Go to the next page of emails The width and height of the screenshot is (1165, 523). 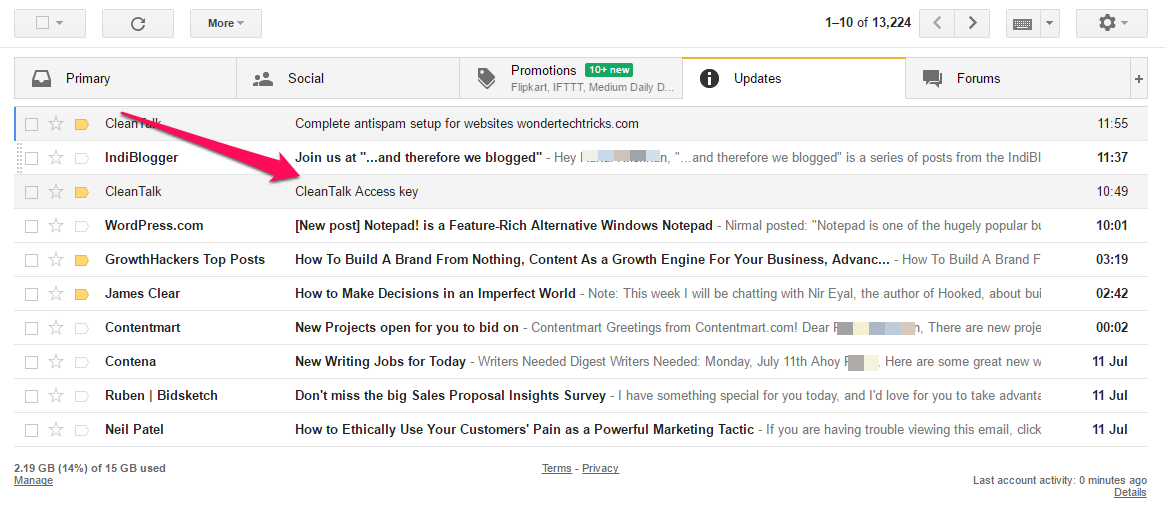pos(972,23)
